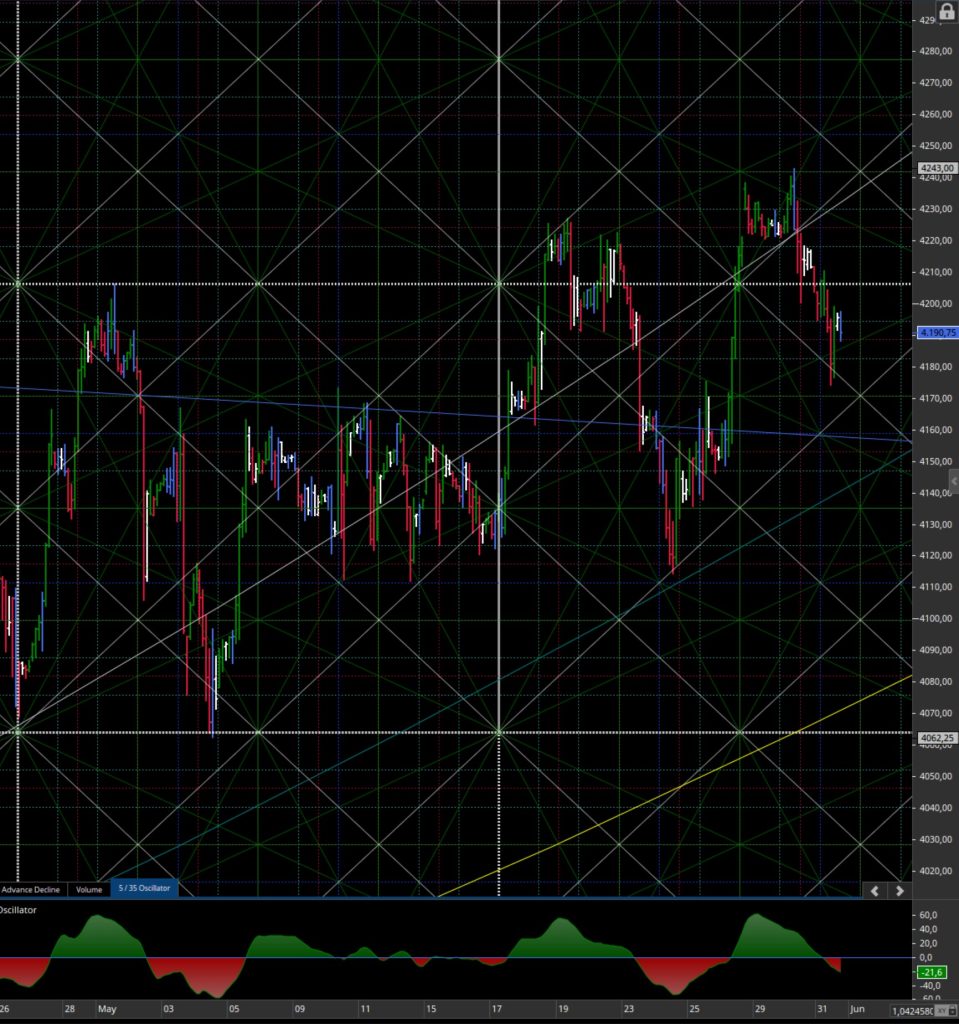
Task: Switch to the Volume tab
Action: point(89,889)
